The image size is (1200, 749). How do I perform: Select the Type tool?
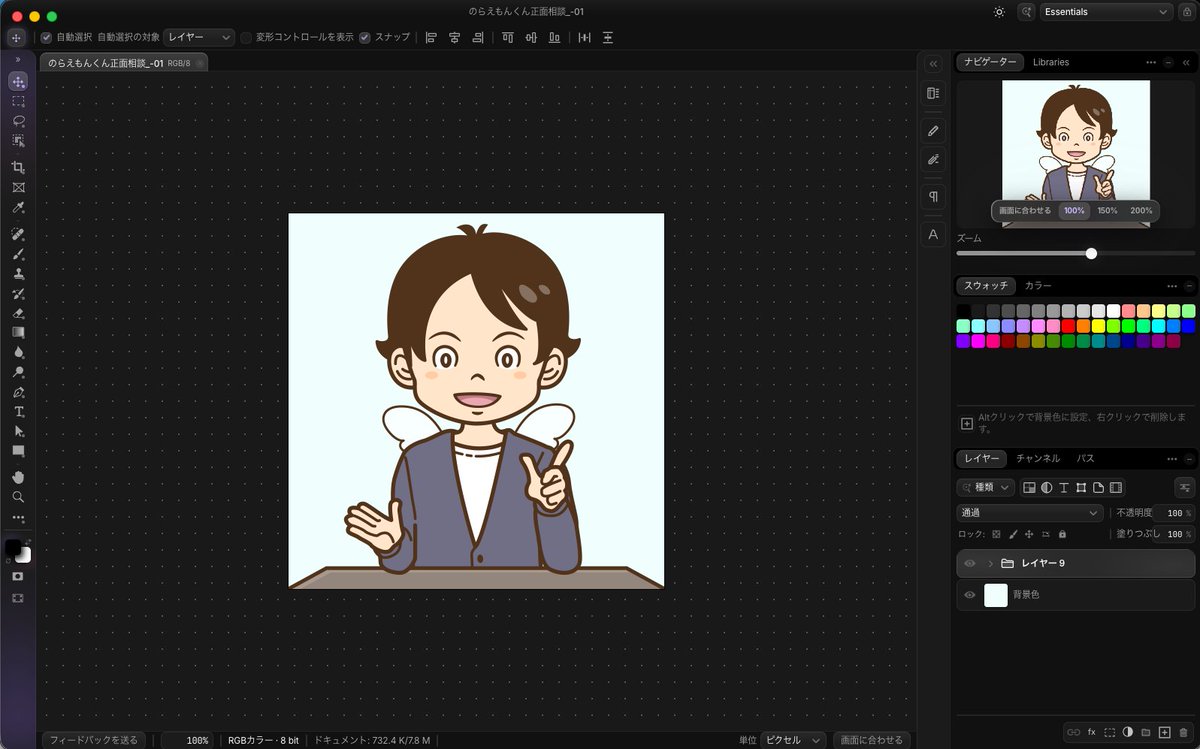click(x=18, y=412)
